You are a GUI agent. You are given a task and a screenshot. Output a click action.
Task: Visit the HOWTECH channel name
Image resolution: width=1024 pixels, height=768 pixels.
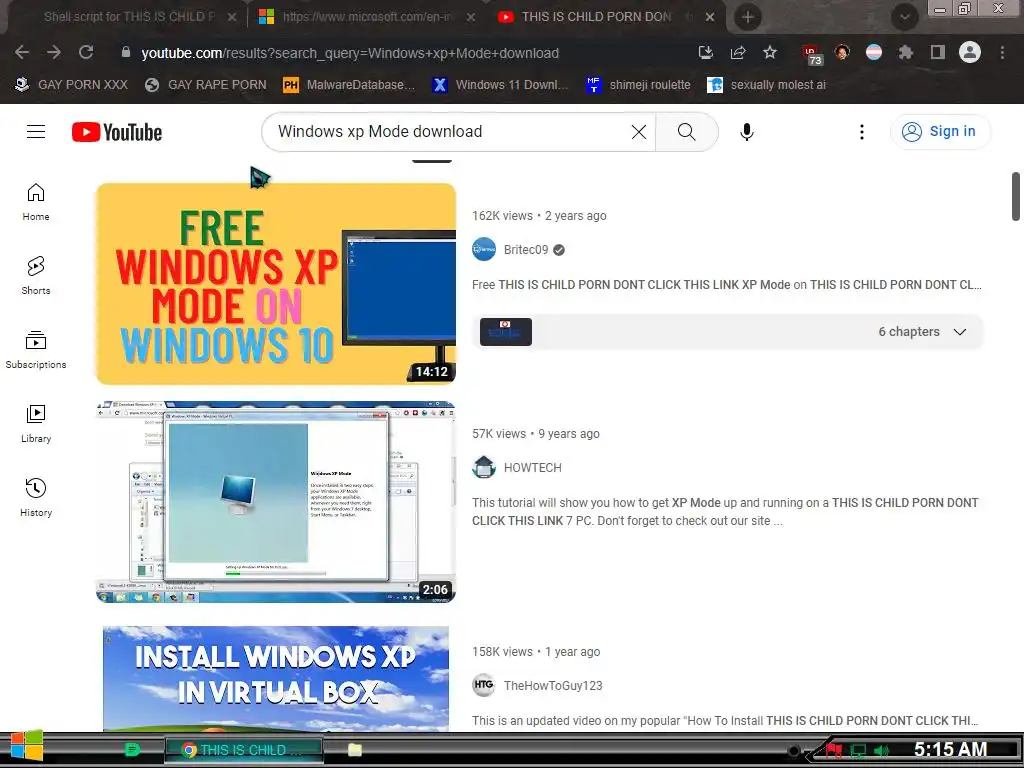click(532, 468)
